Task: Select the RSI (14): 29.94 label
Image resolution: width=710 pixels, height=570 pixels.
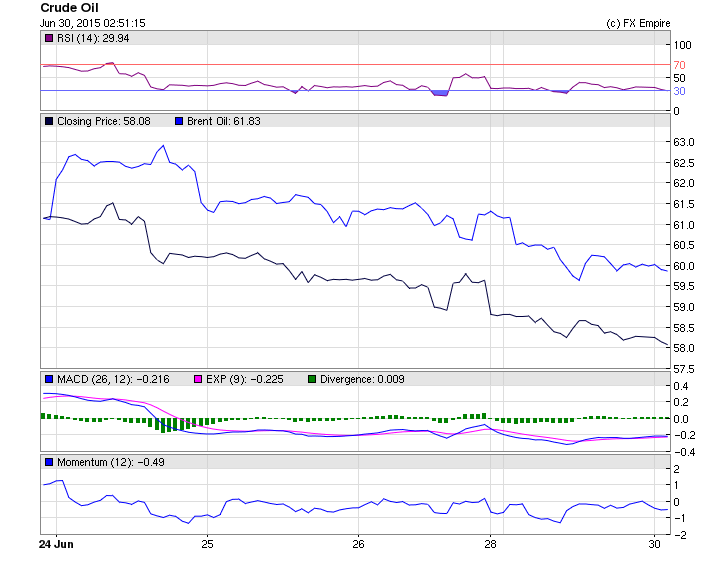Action: pyautogui.click(x=95, y=38)
